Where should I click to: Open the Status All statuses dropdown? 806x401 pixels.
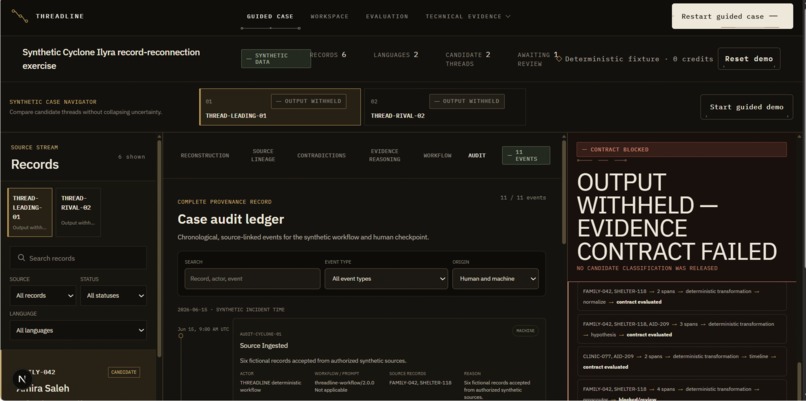click(x=113, y=296)
